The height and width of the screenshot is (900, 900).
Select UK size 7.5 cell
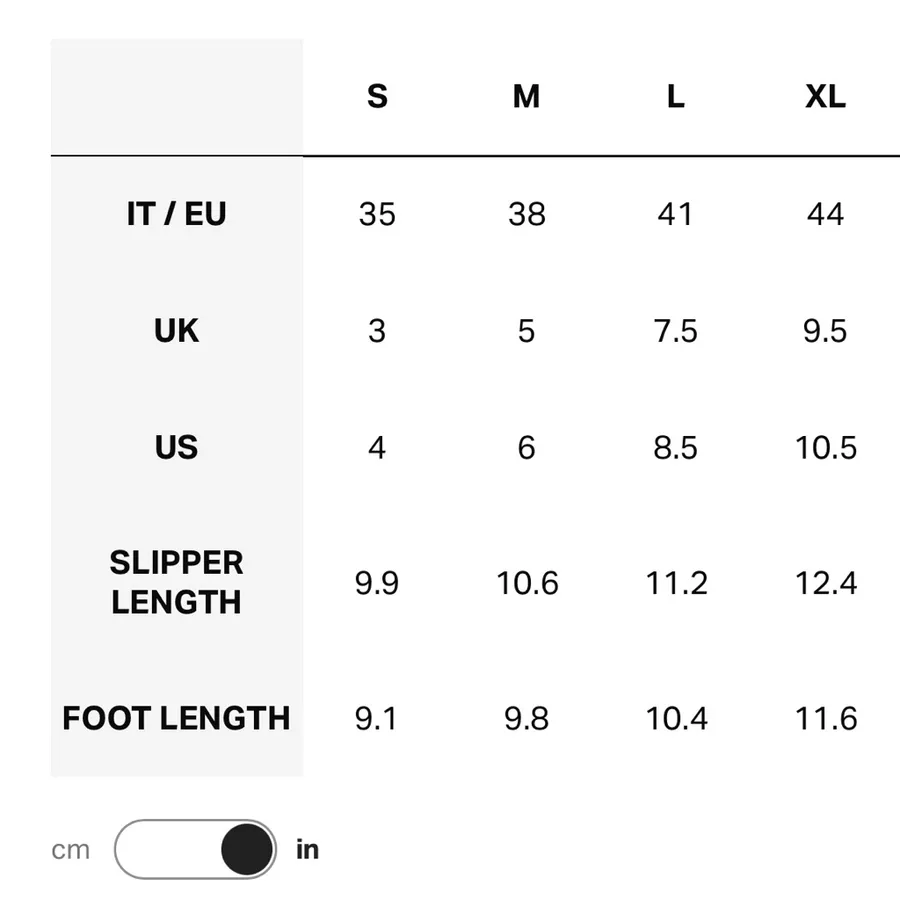pos(676,331)
